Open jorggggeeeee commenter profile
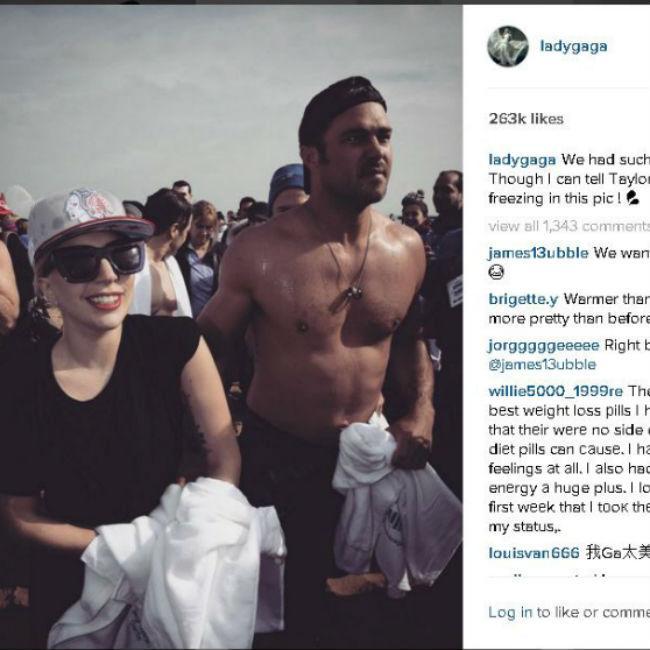650x650 pixels. click(544, 345)
